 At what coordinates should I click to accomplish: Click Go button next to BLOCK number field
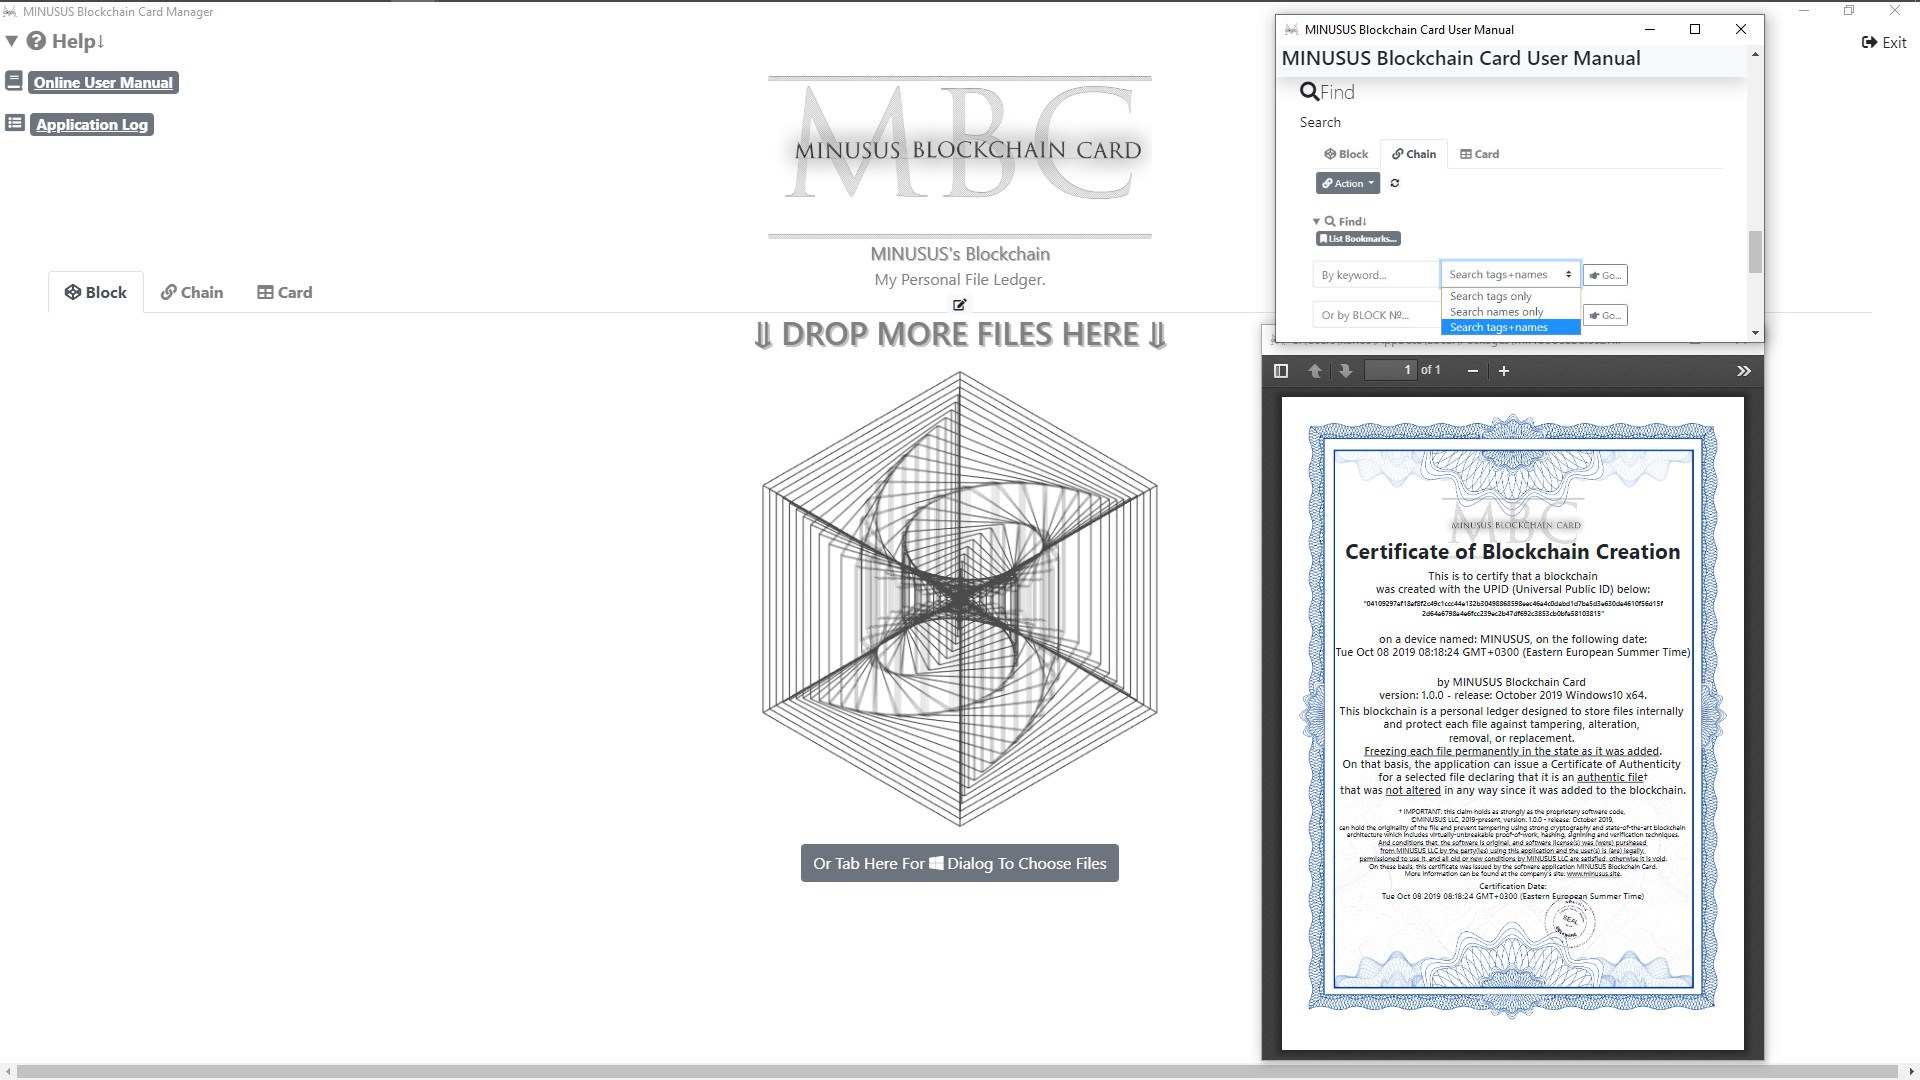[1605, 315]
